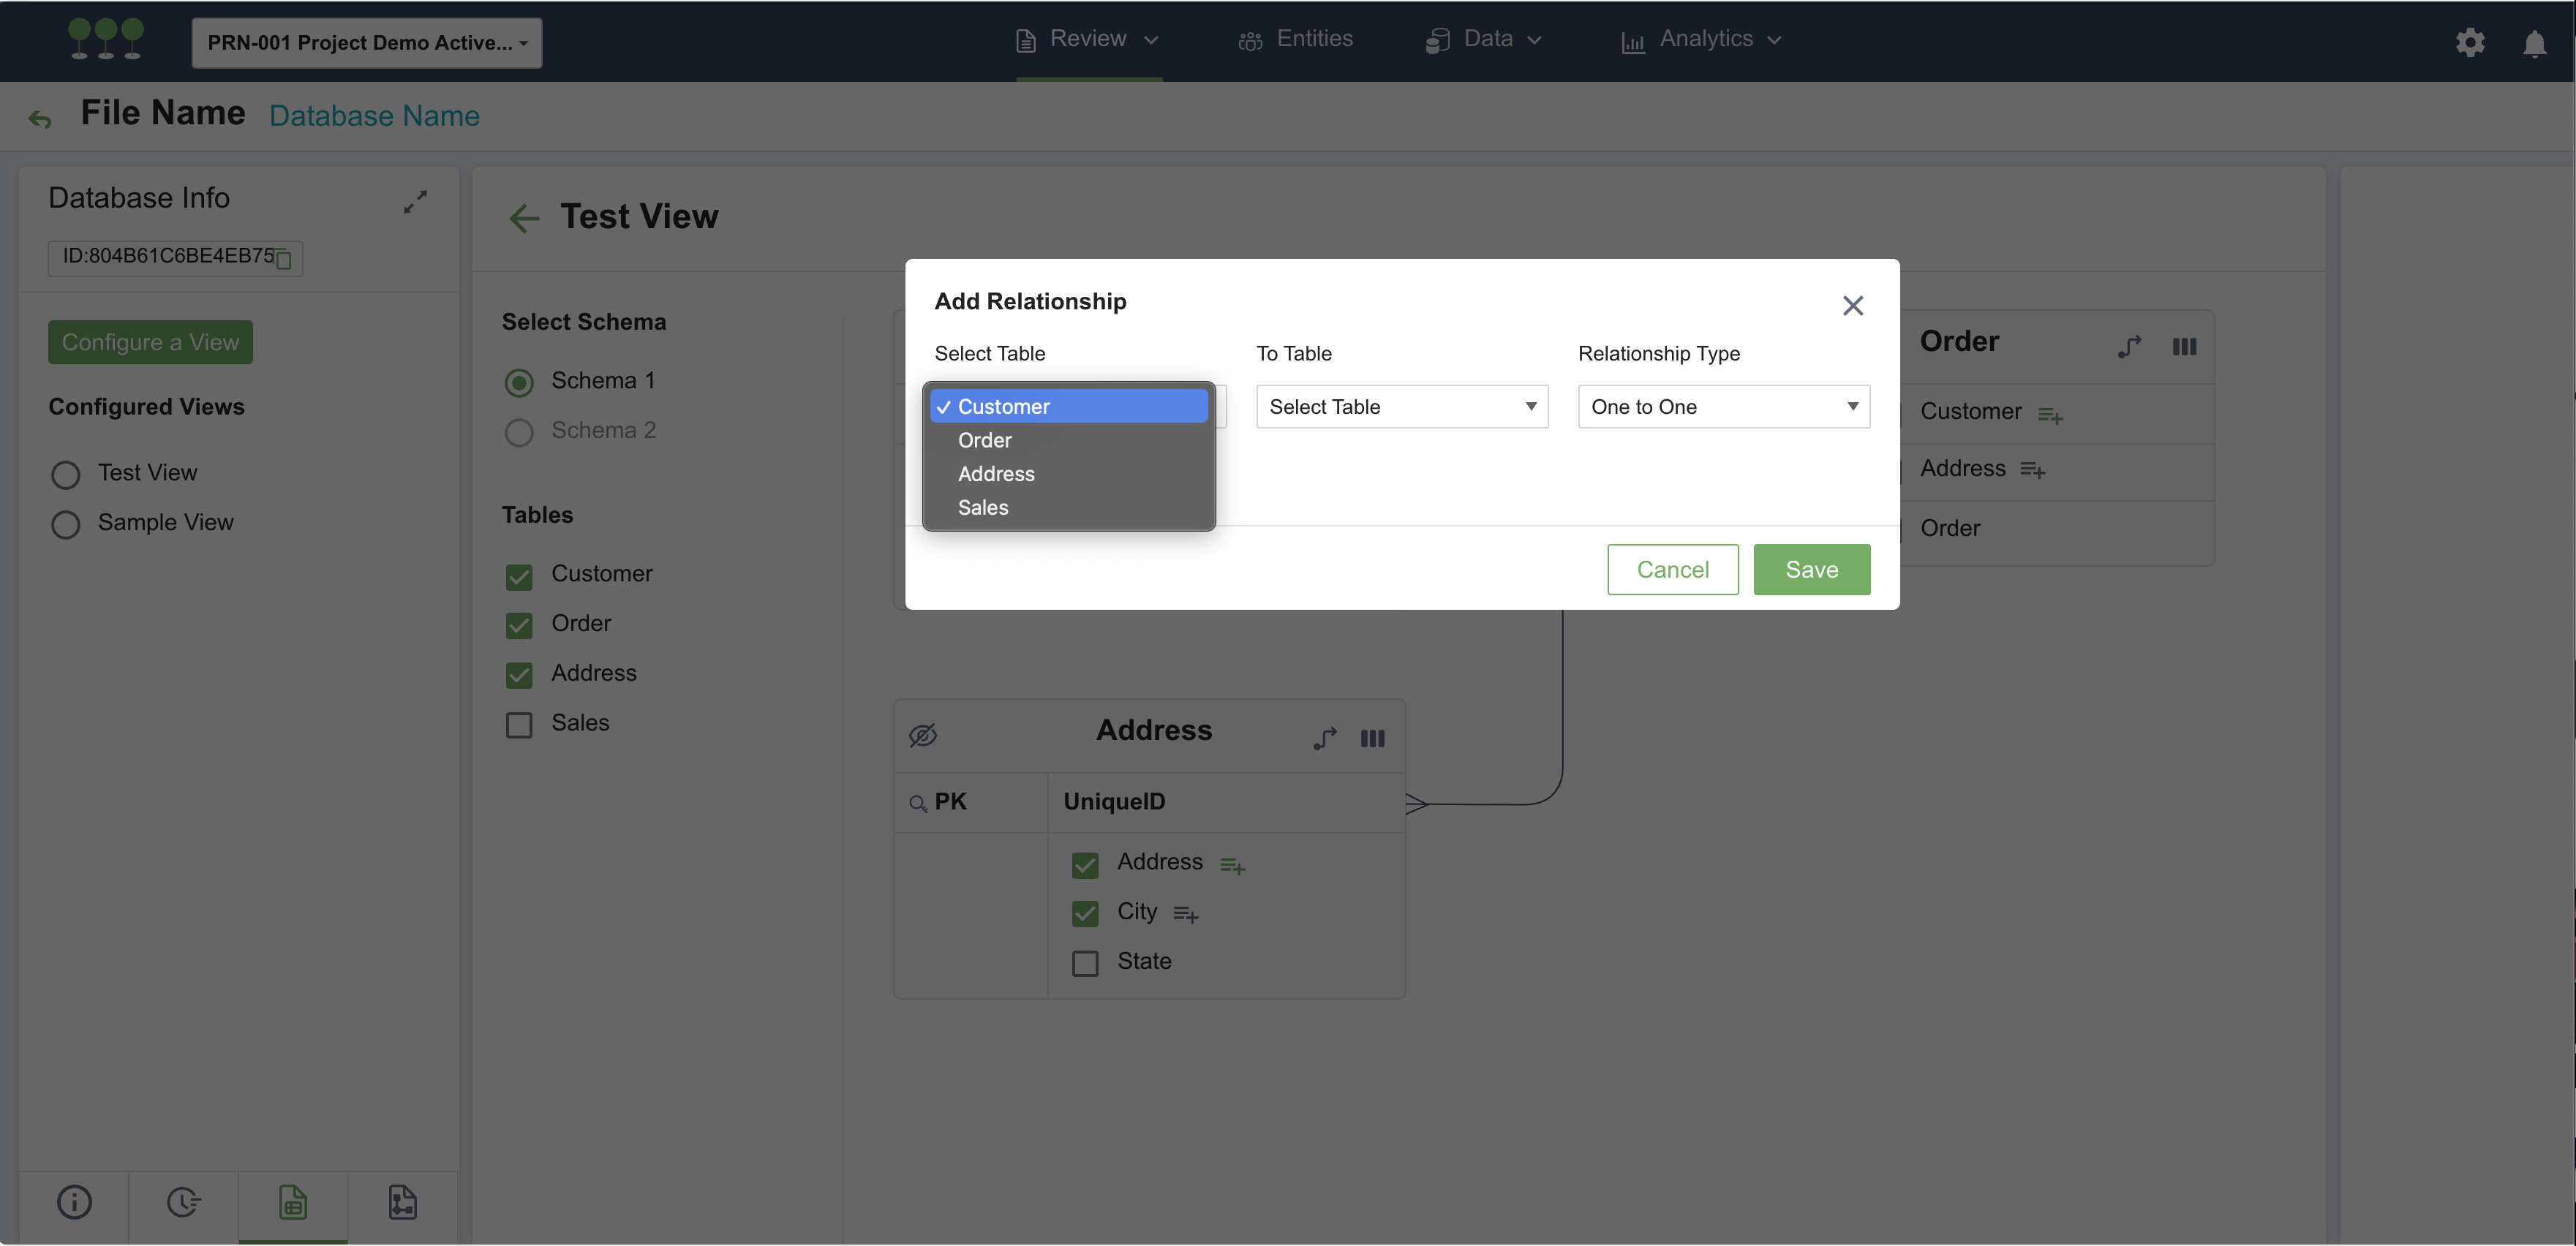Open the history tab at bottom left
Screen dimensions: 2576x1246
click(x=183, y=1202)
